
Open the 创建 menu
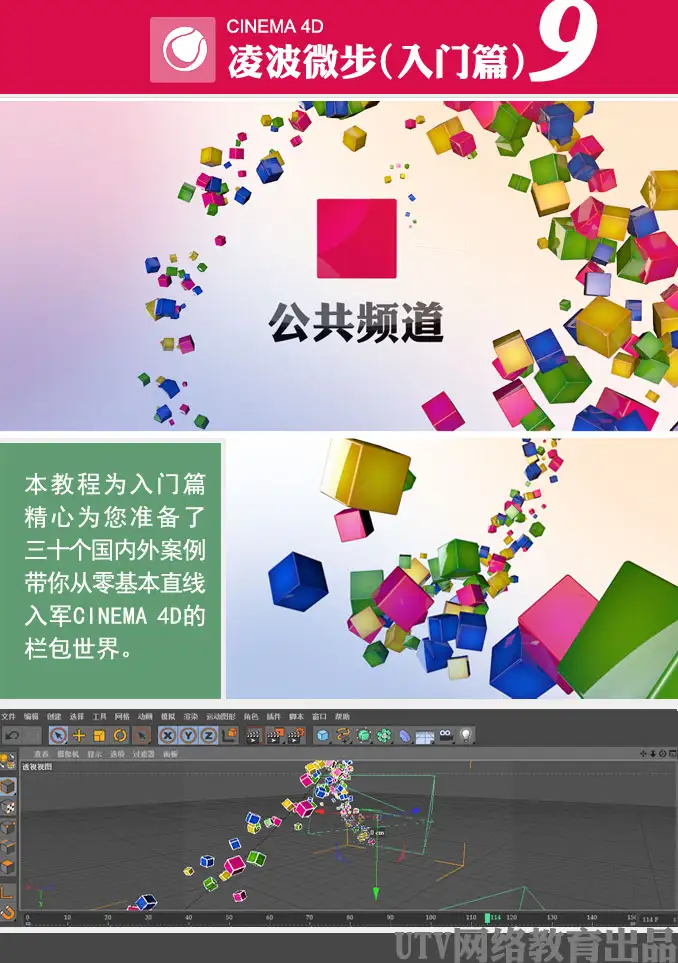[x=54, y=716]
